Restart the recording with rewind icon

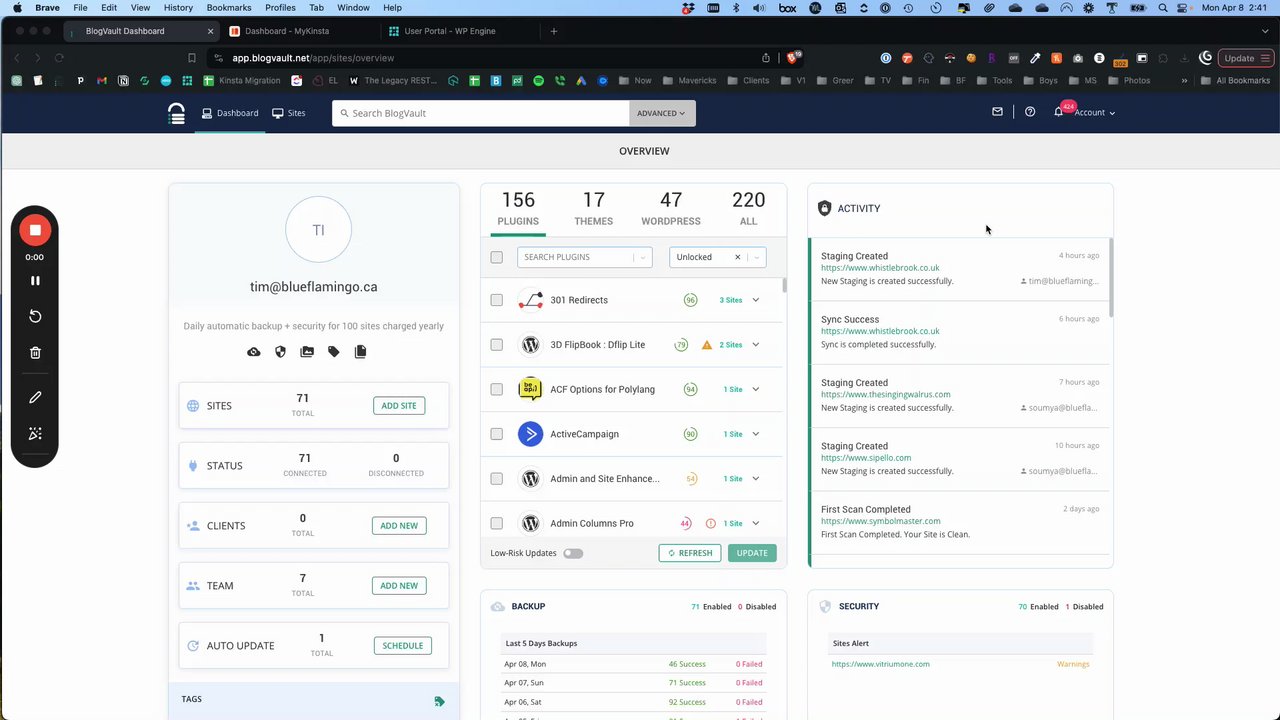[35, 316]
